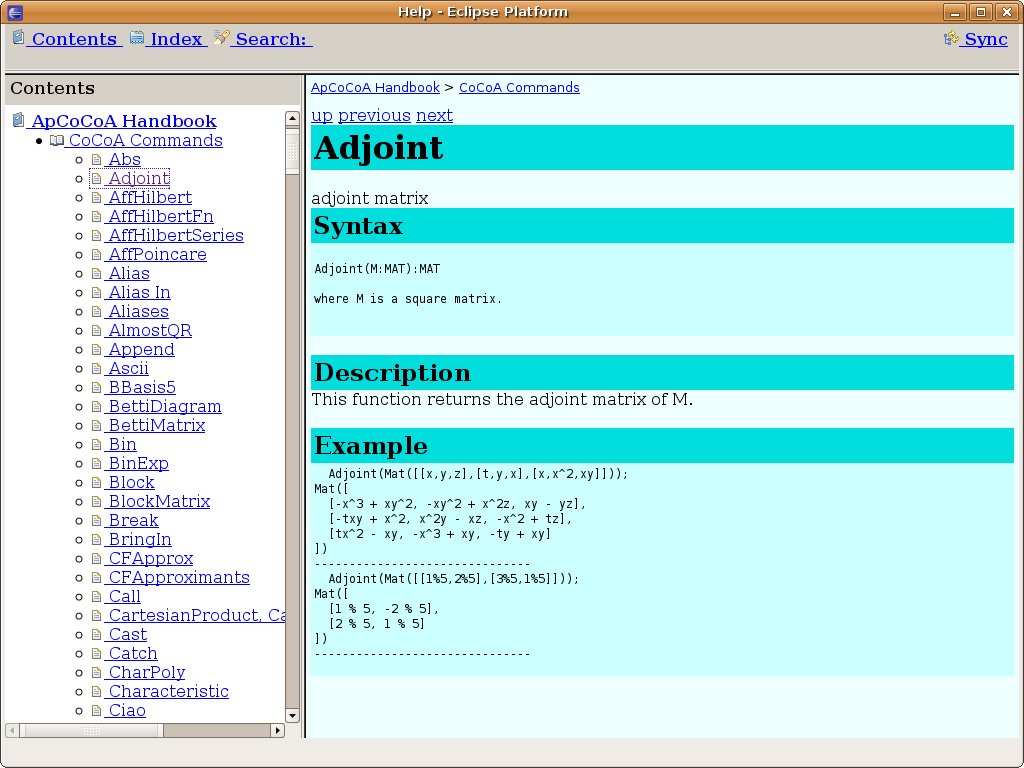Click the page icon next to Alias In
Image resolution: width=1024 pixels, height=768 pixels.
tap(97, 293)
